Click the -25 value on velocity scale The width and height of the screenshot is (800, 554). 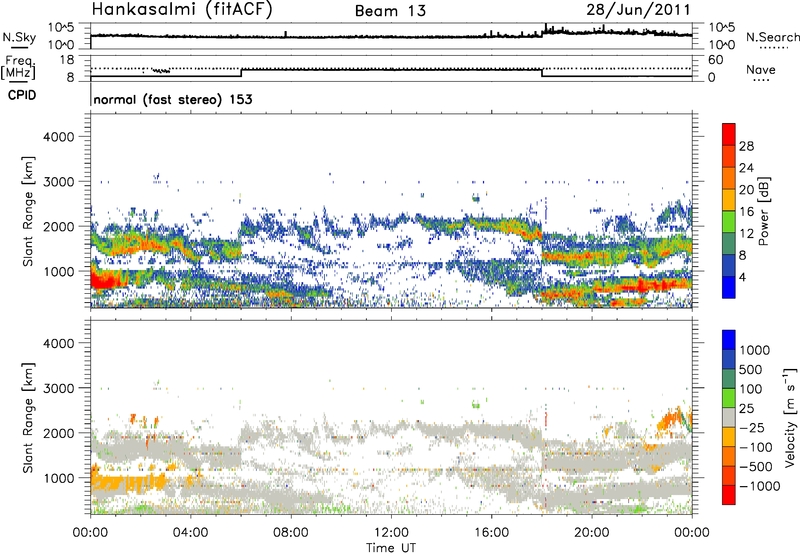(752, 427)
